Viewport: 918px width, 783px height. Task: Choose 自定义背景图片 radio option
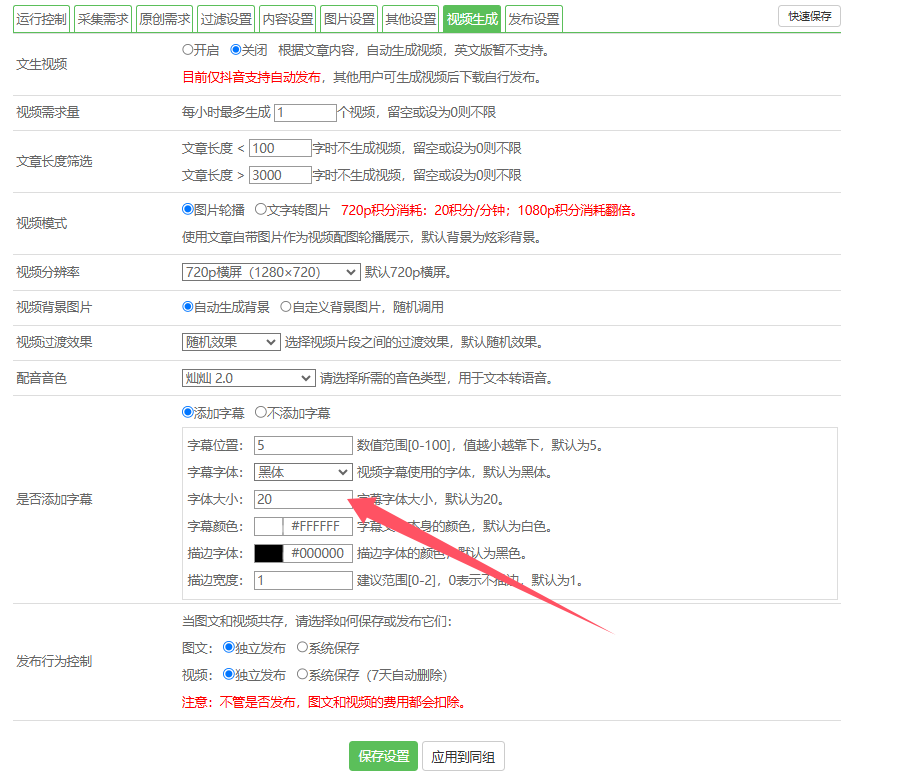click(286, 307)
